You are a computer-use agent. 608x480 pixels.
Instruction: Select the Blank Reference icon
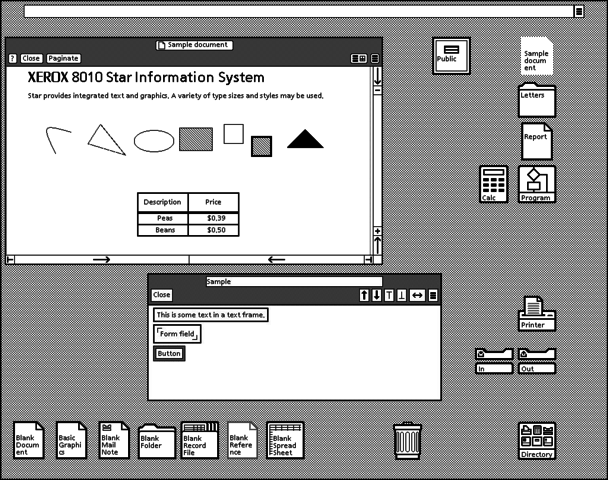click(x=242, y=440)
